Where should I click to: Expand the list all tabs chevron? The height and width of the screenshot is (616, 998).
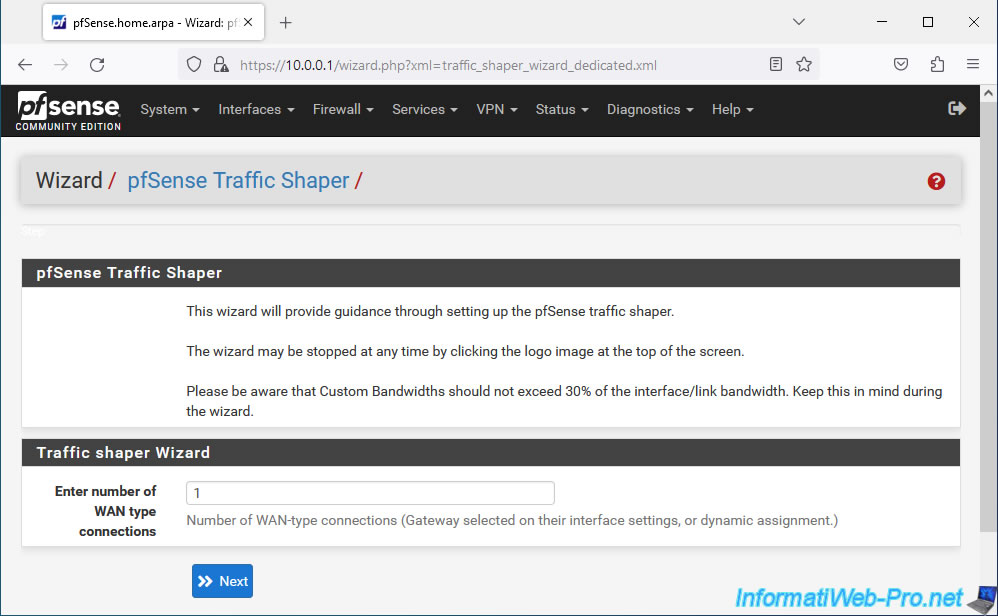(799, 22)
